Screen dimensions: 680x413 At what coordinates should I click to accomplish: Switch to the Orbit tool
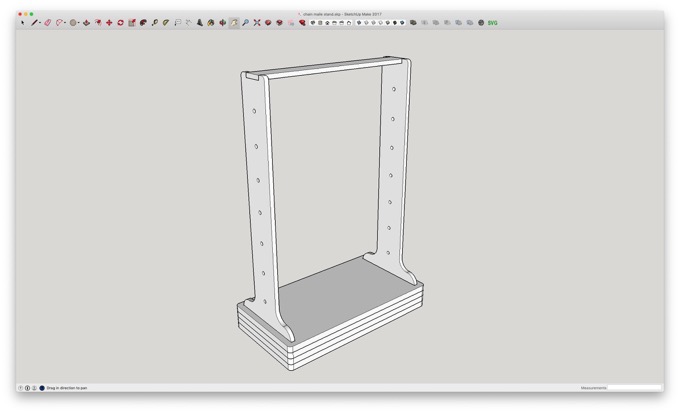(222, 23)
